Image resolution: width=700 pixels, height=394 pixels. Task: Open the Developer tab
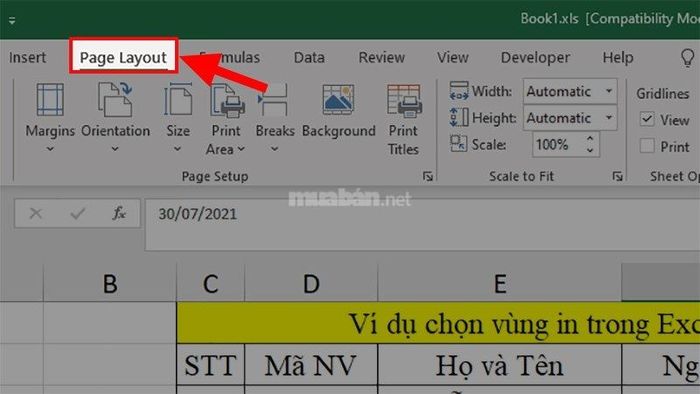click(535, 58)
